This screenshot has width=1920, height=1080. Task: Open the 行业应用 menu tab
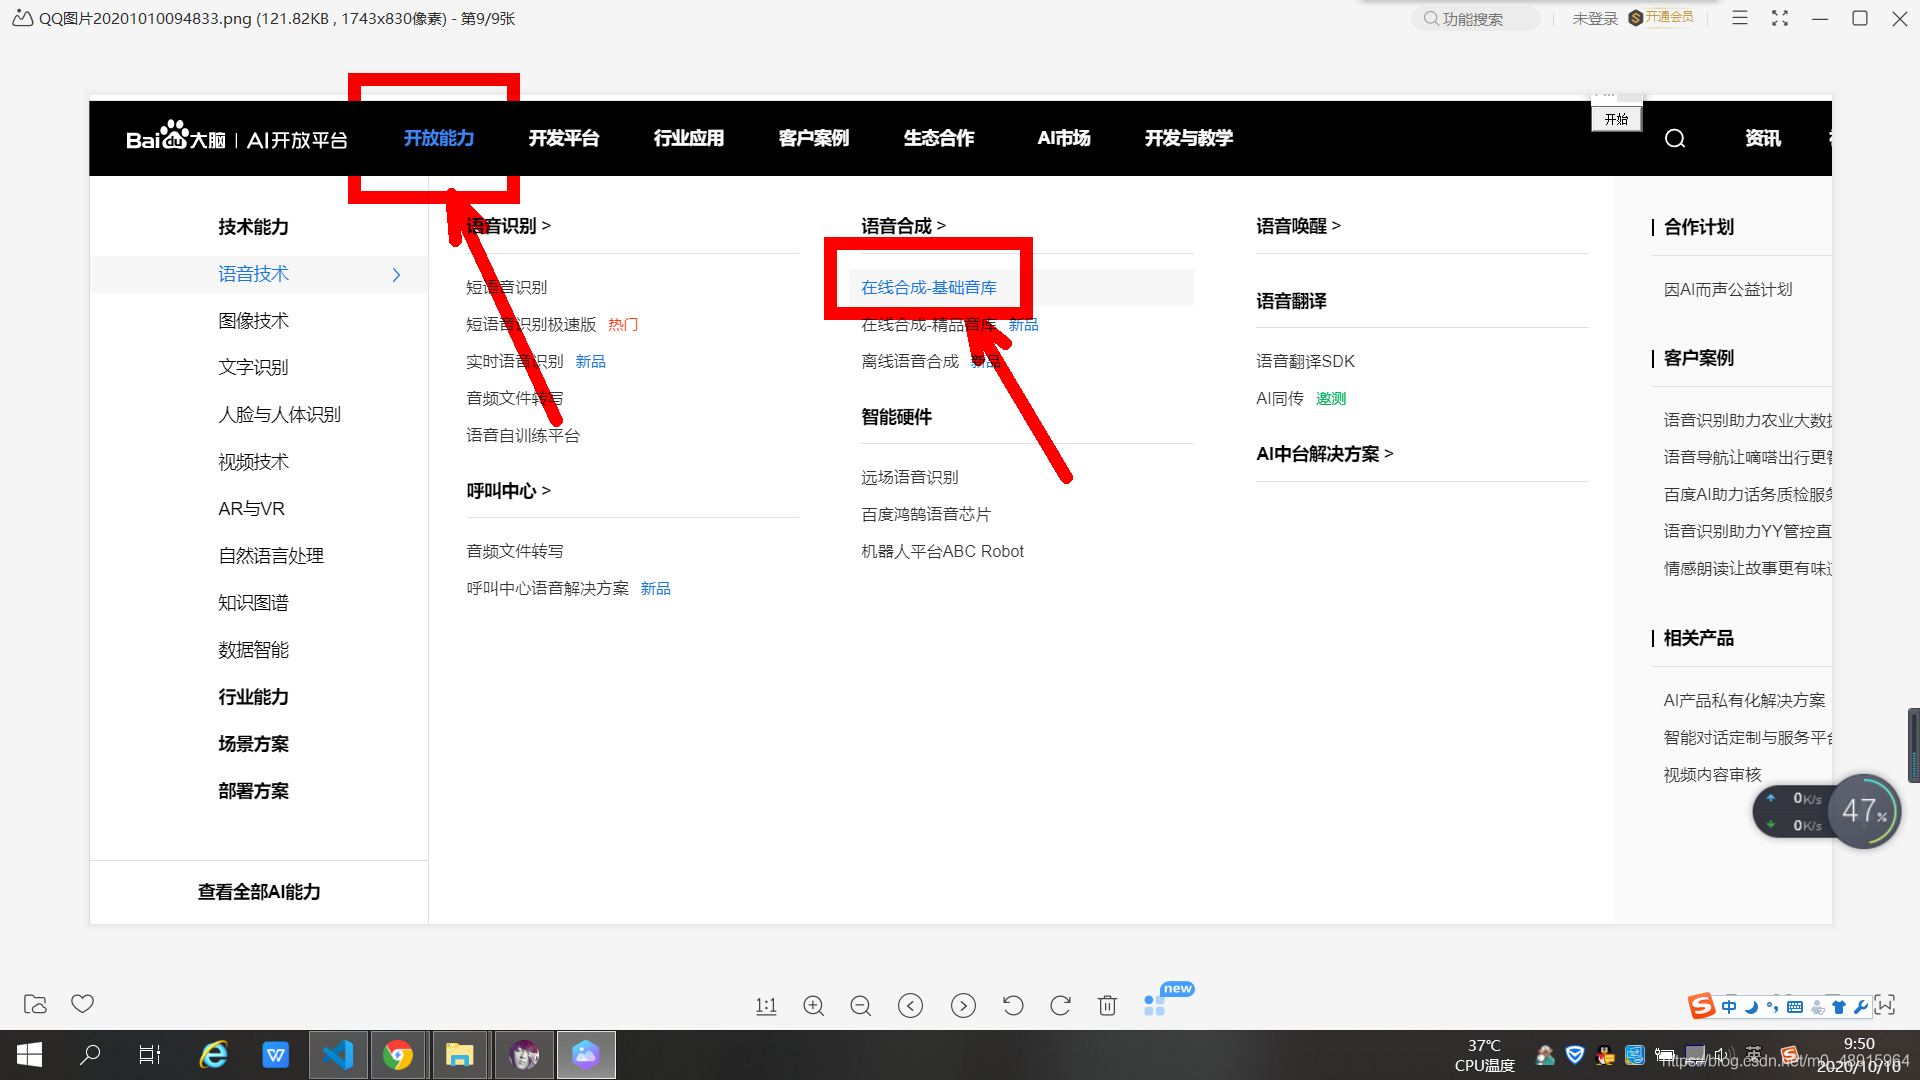pos(688,139)
